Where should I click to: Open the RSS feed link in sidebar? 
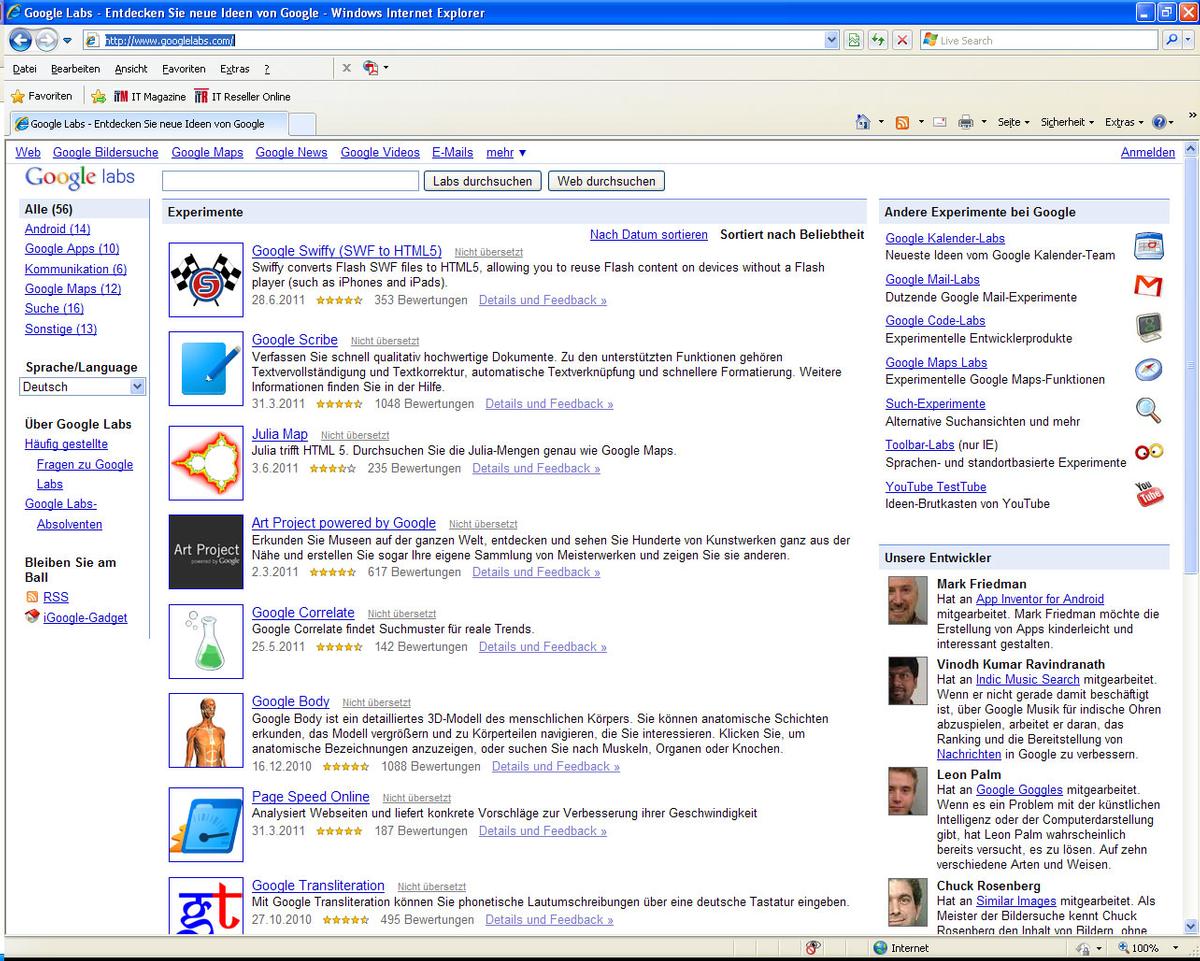coord(56,597)
